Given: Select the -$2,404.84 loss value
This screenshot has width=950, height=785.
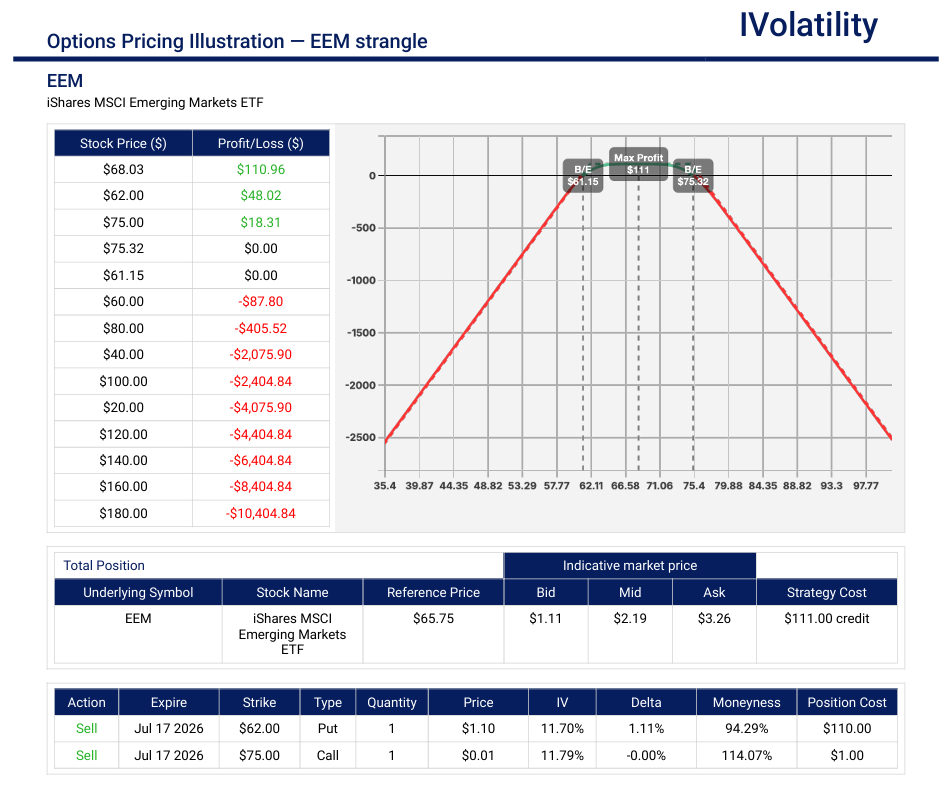Looking at the screenshot, I should (x=261, y=382).
